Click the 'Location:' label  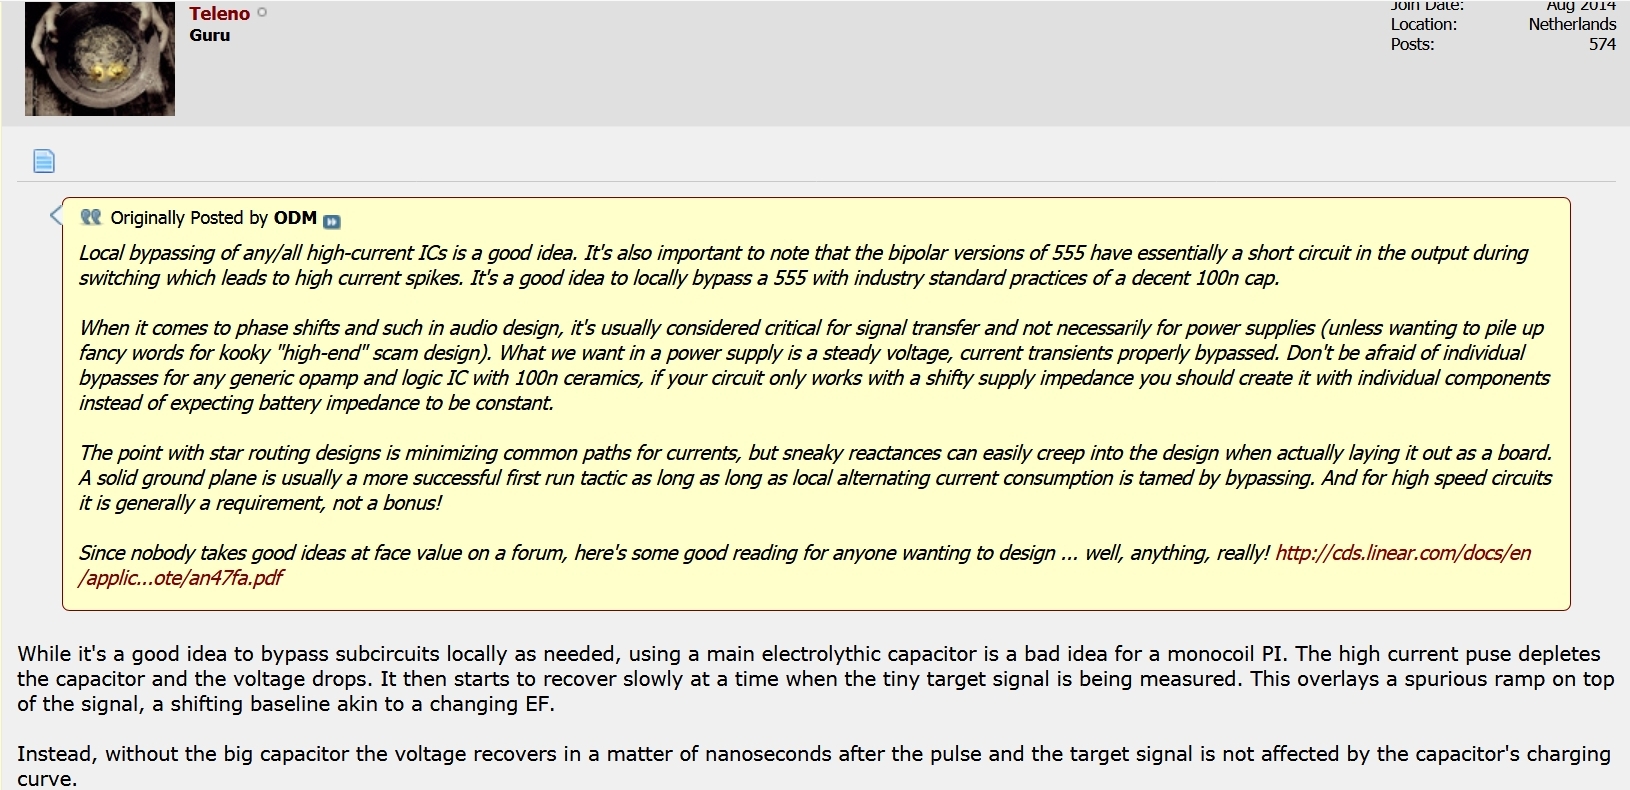(x=1423, y=24)
